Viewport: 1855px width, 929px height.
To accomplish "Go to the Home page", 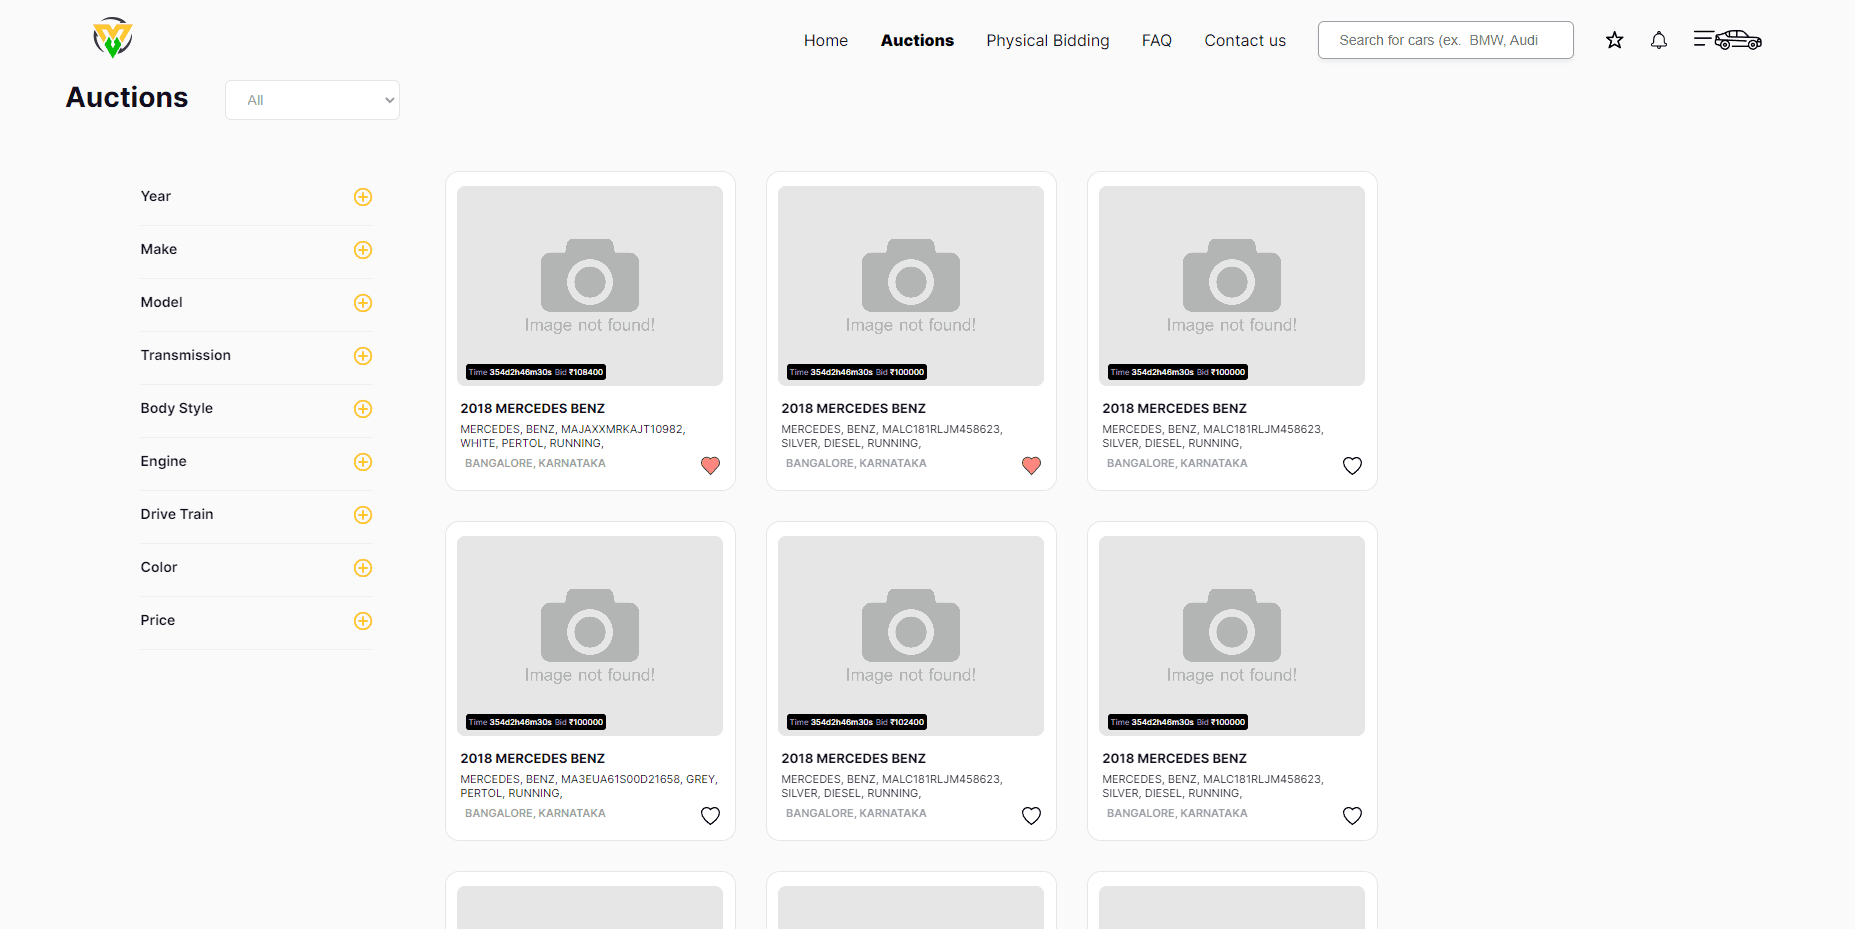I will coord(826,40).
